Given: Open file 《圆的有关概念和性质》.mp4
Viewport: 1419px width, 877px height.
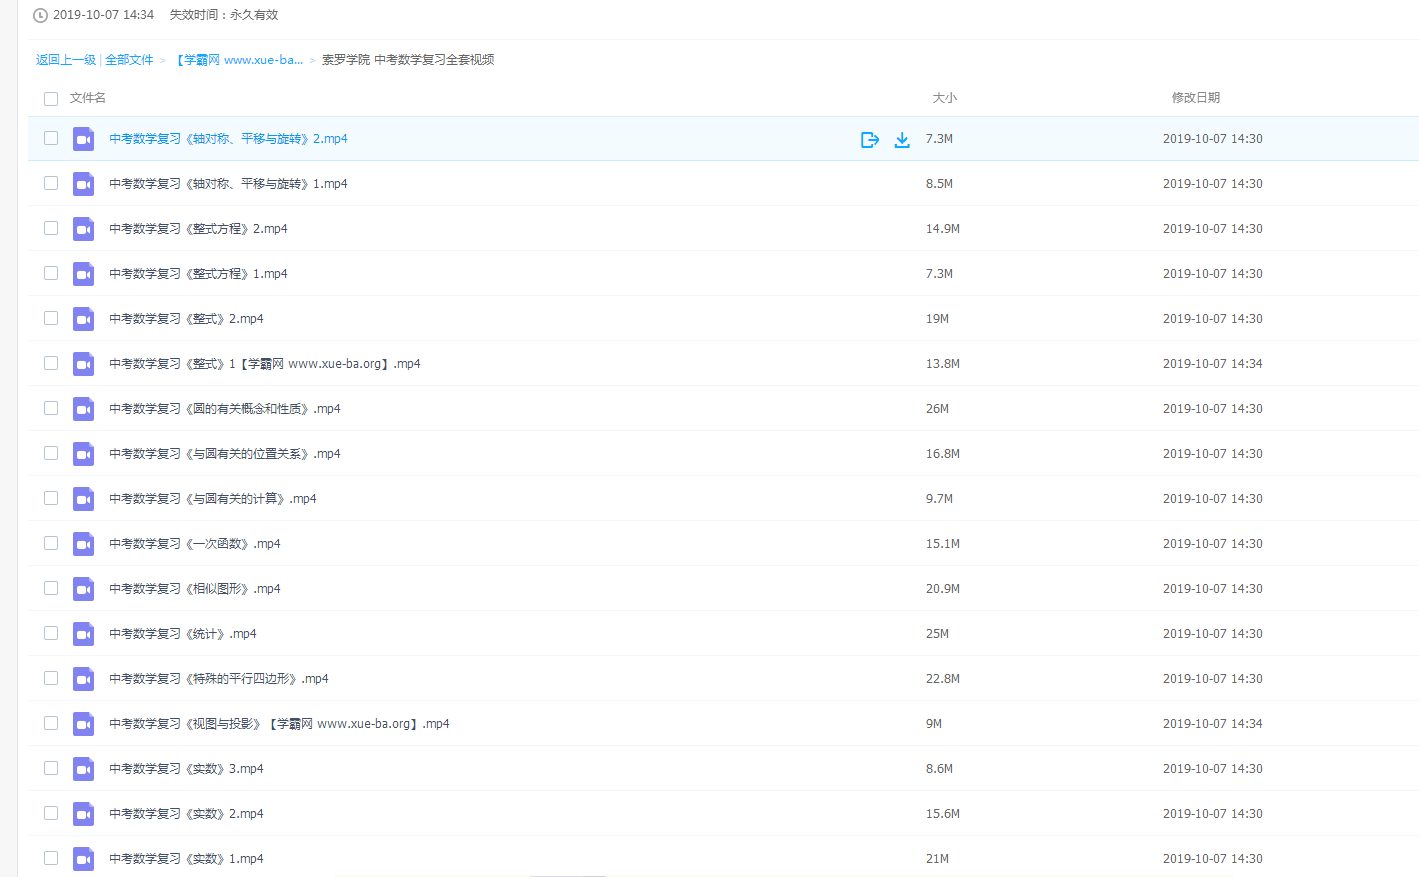Looking at the screenshot, I should 225,409.
